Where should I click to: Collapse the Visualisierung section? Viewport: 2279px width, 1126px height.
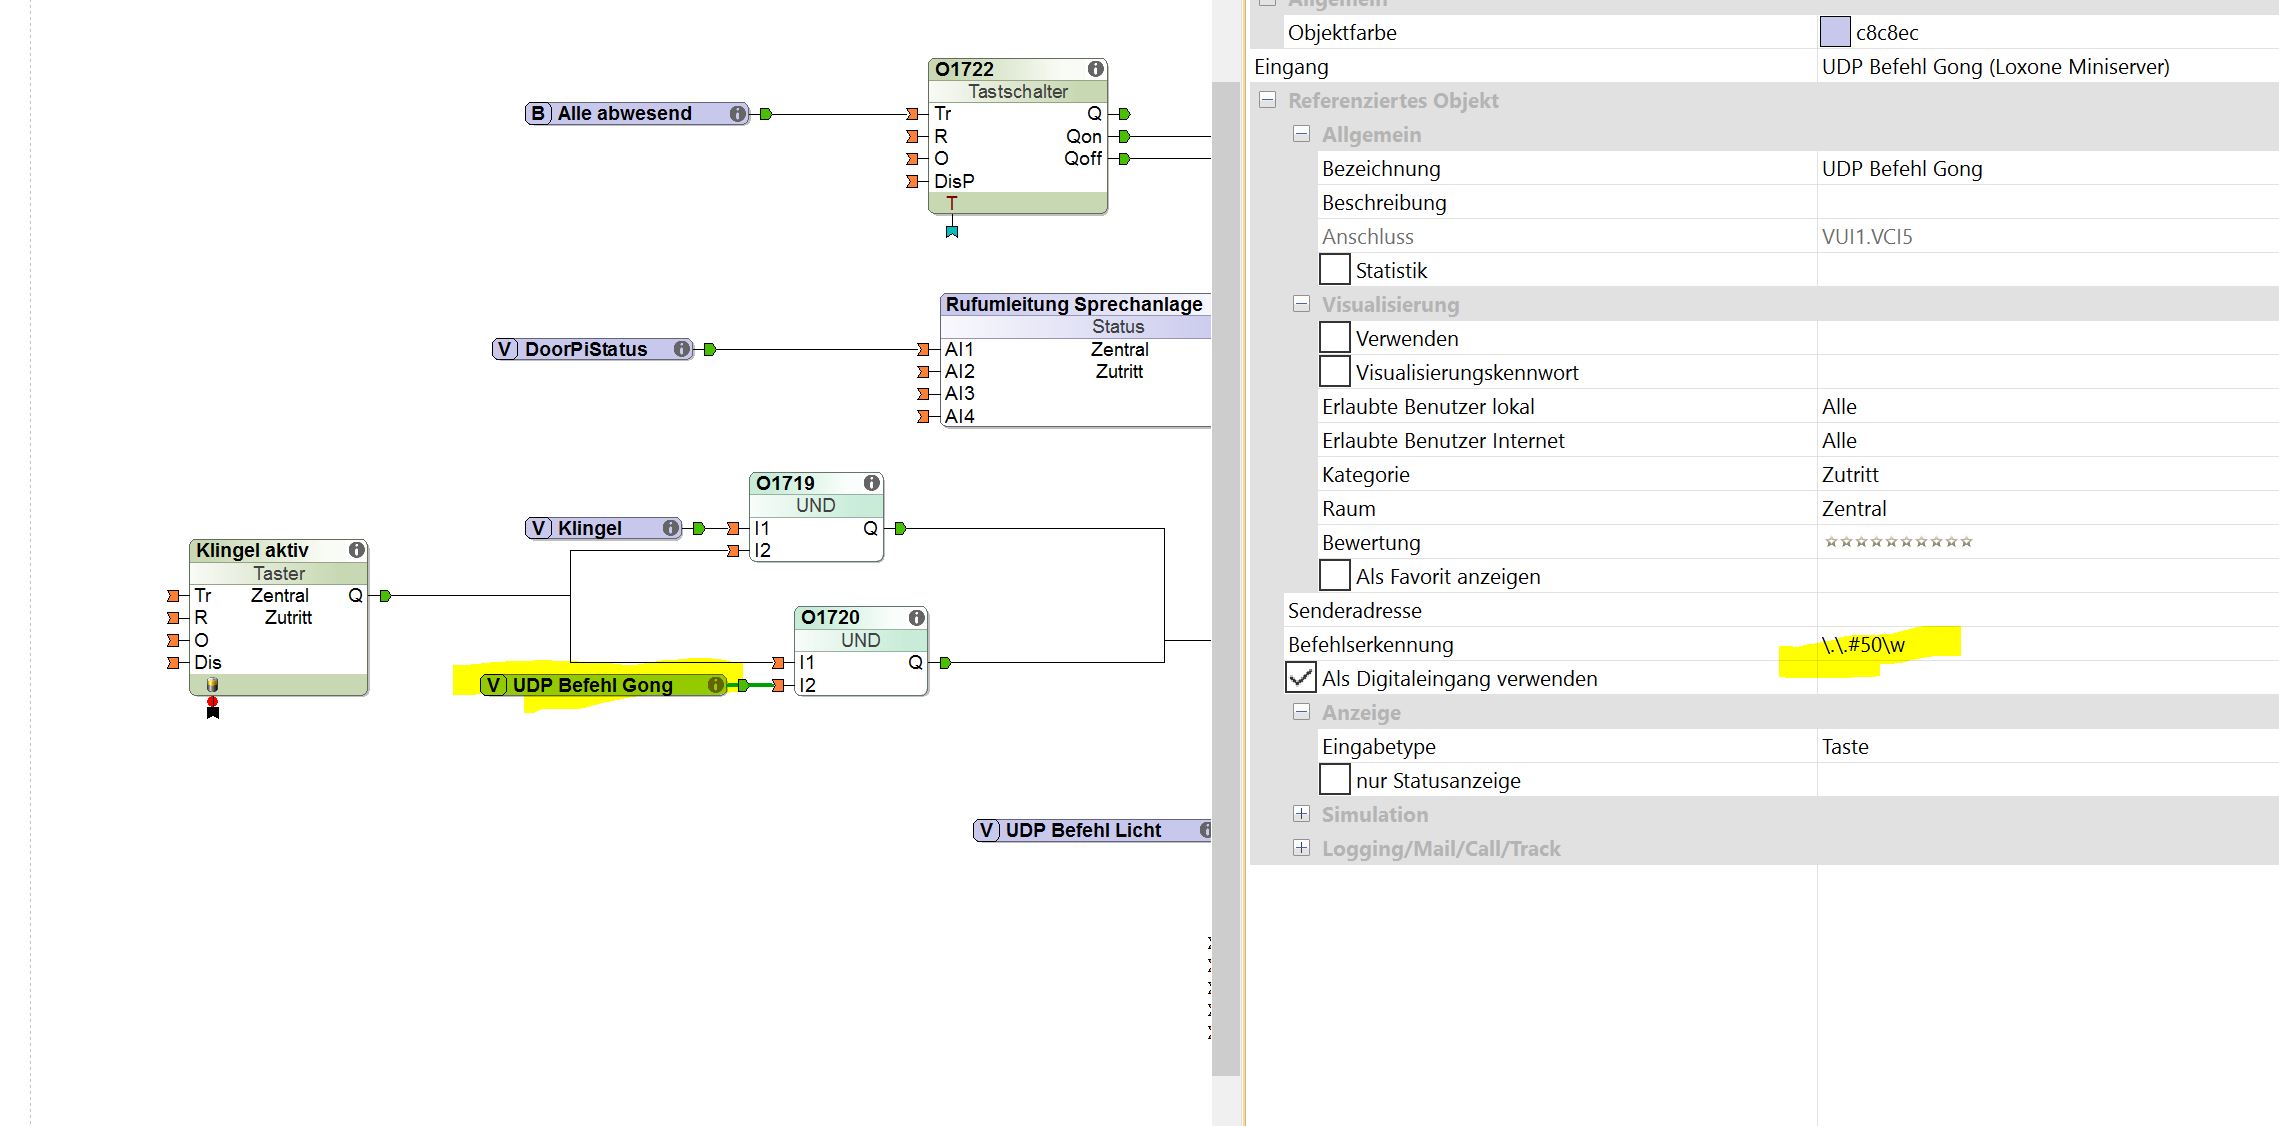[x=1301, y=304]
